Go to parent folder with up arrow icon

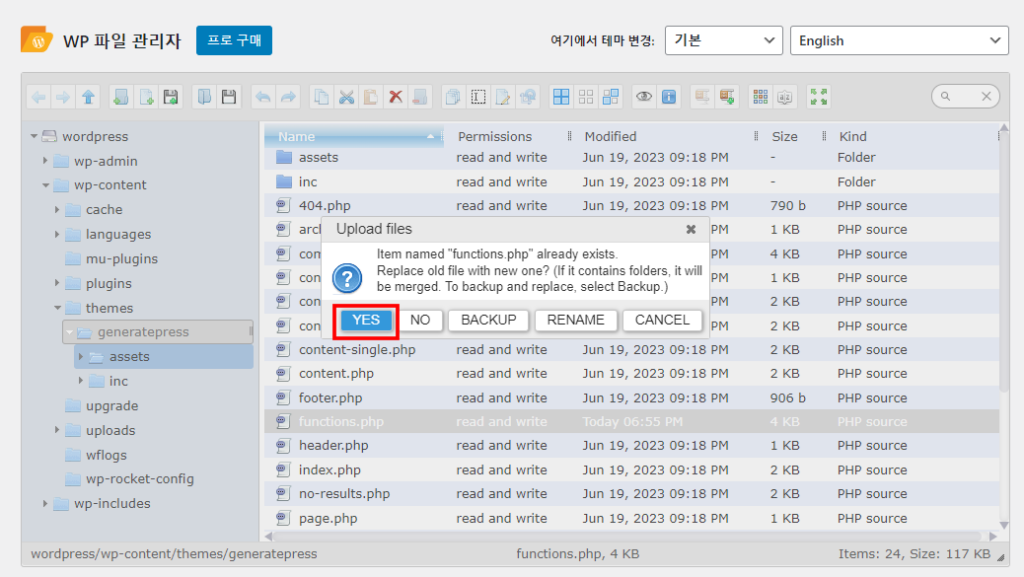pyautogui.click(x=88, y=97)
